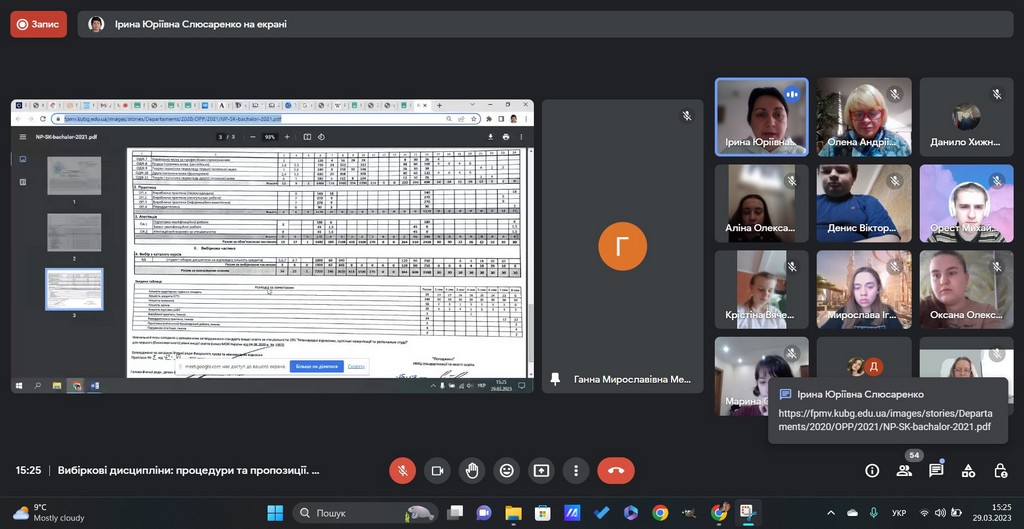Viewport: 1024px width, 529px height.
Task: Click the present screen icon
Action: pos(541,470)
